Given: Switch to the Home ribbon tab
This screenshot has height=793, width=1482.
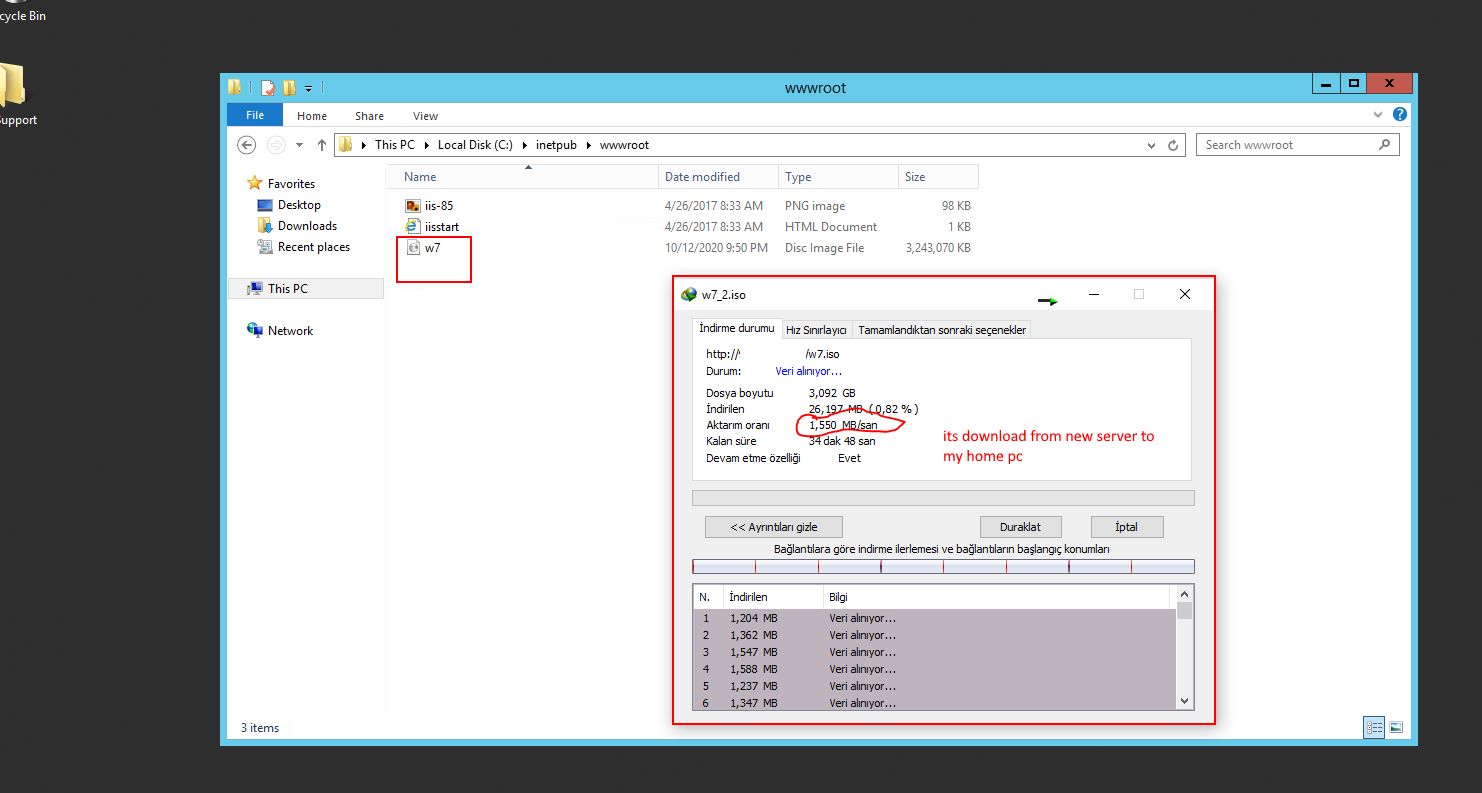Looking at the screenshot, I should (312, 116).
